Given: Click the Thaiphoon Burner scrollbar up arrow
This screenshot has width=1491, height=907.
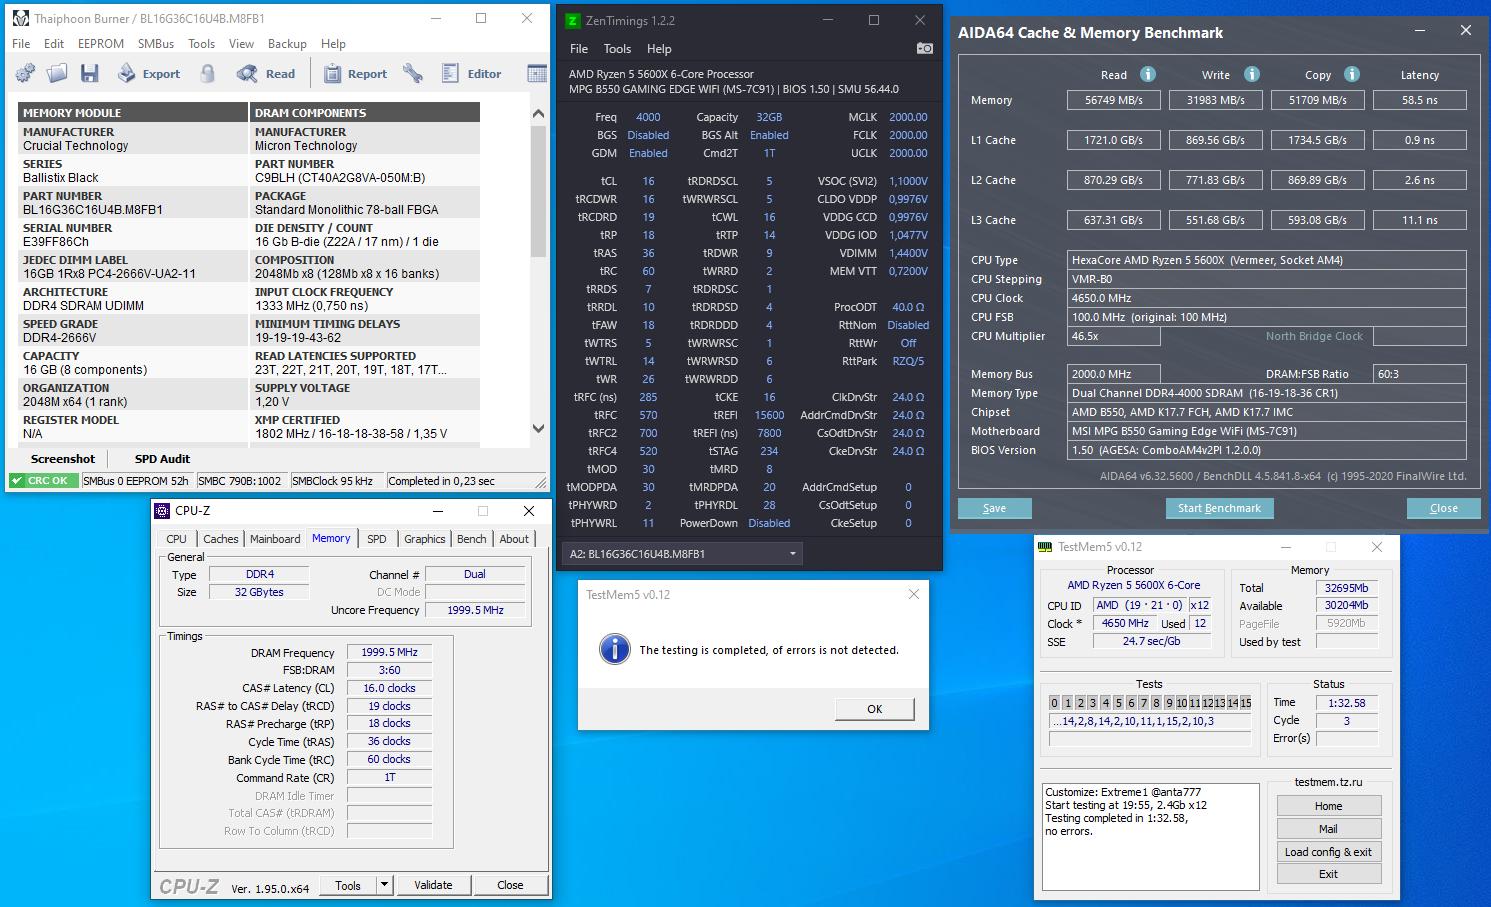Looking at the screenshot, I should click(x=538, y=113).
